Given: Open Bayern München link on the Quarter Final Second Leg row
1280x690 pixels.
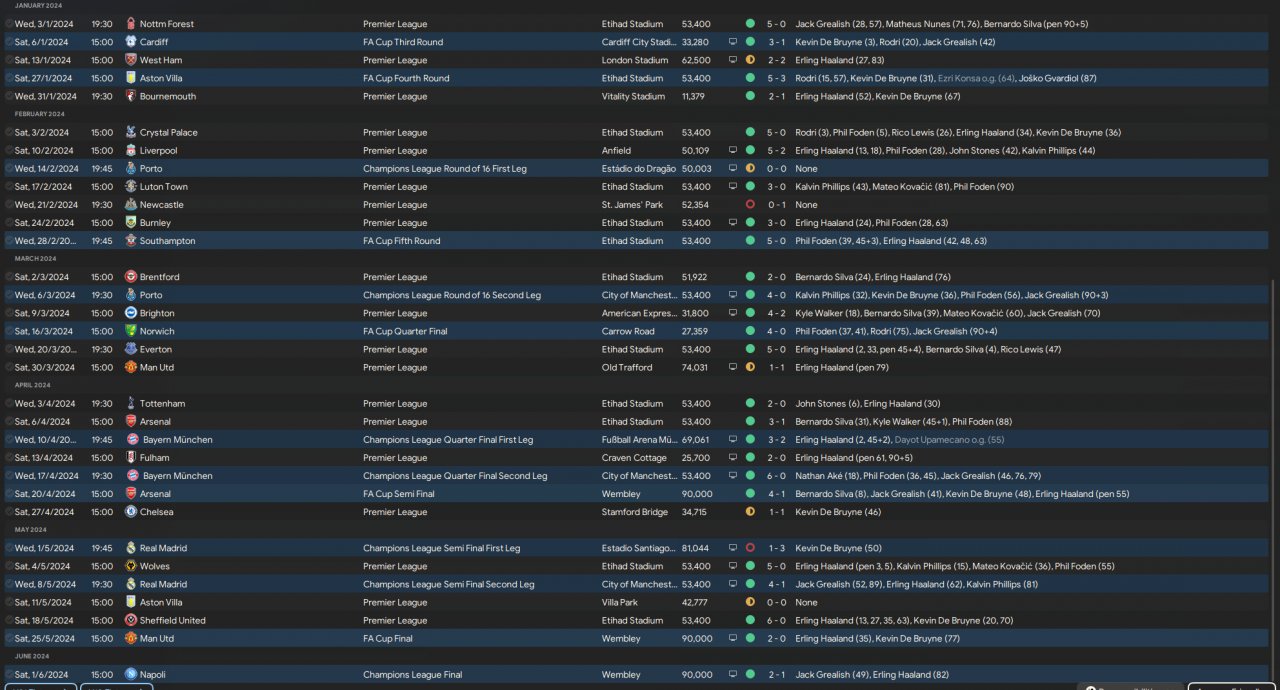Looking at the screenshot, I should click(x=178, y=476).
